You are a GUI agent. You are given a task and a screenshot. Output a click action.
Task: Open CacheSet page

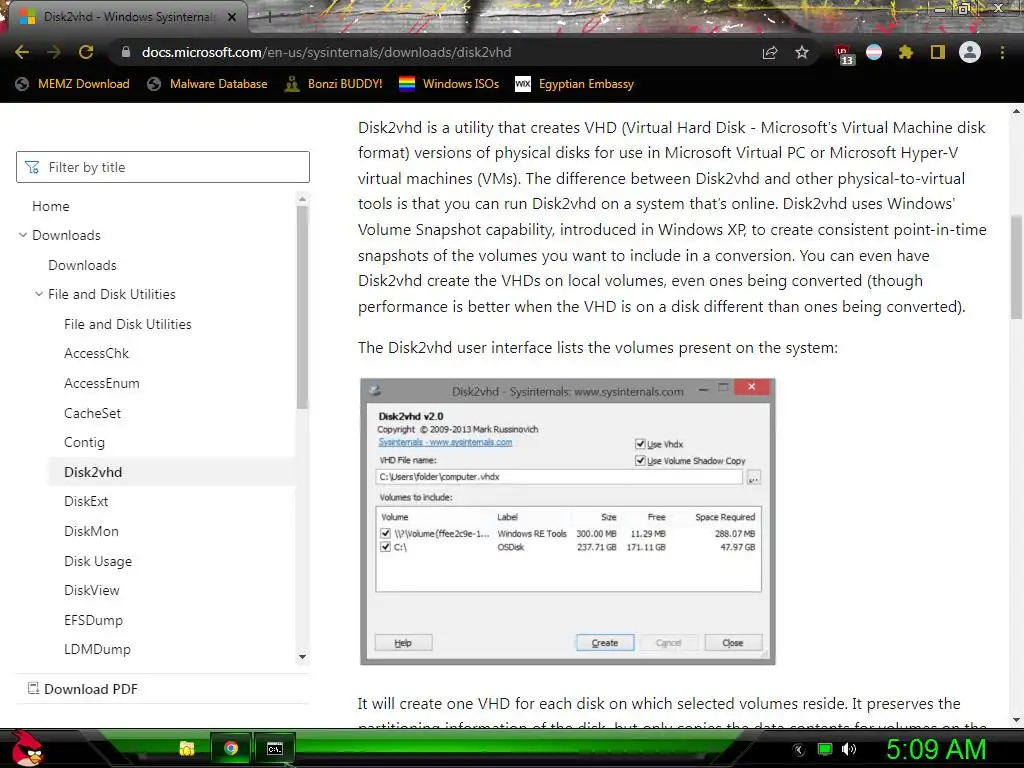pos(93,413)
